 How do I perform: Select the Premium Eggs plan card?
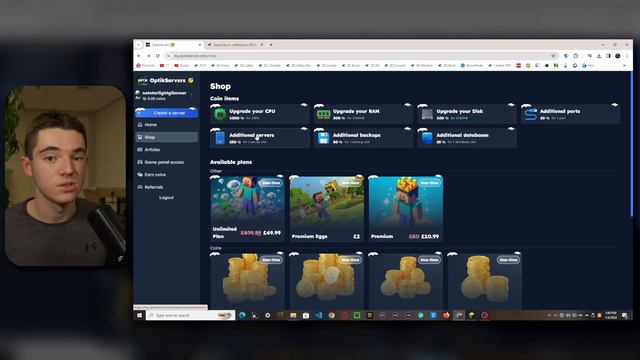pyautogui.click(x=327, y=209)
